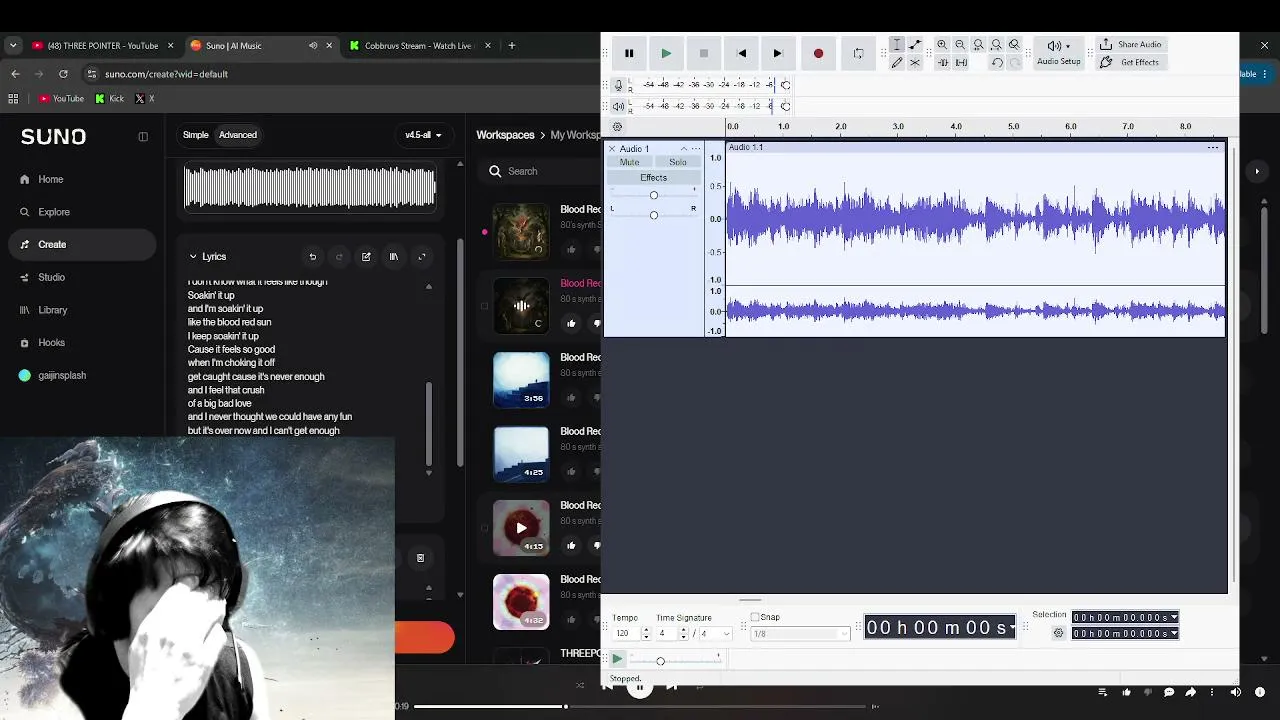Screen dimensions: 1280x720
Task: Open Library in Suno sidebar
Action: [53, 310]
